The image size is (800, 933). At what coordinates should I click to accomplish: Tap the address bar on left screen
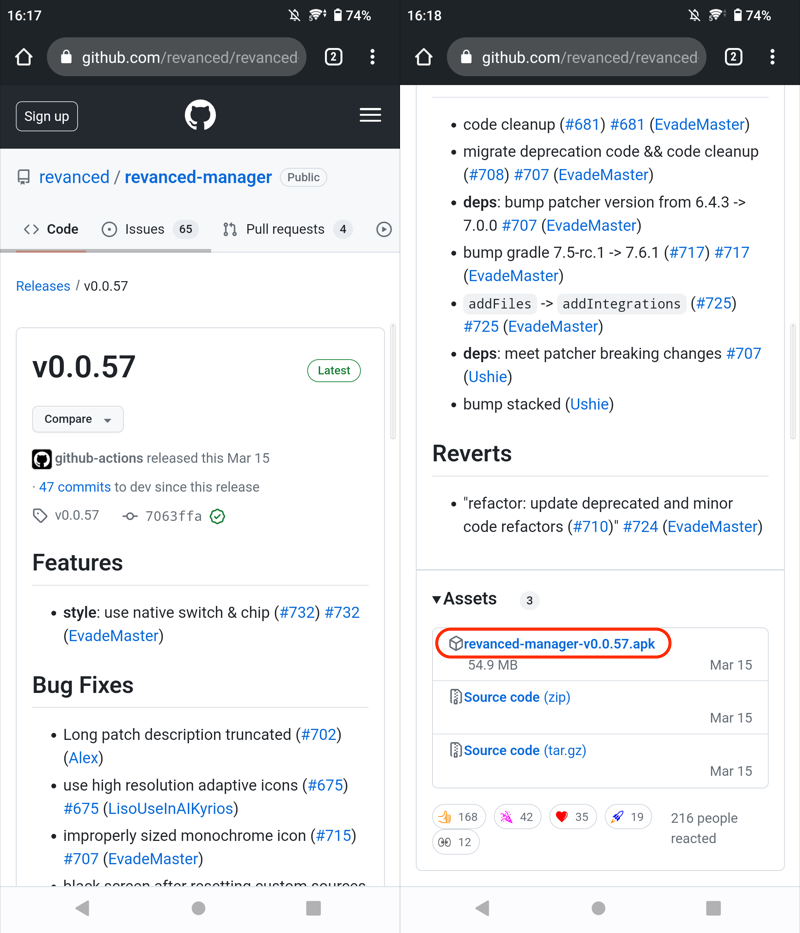pos(178,58)
